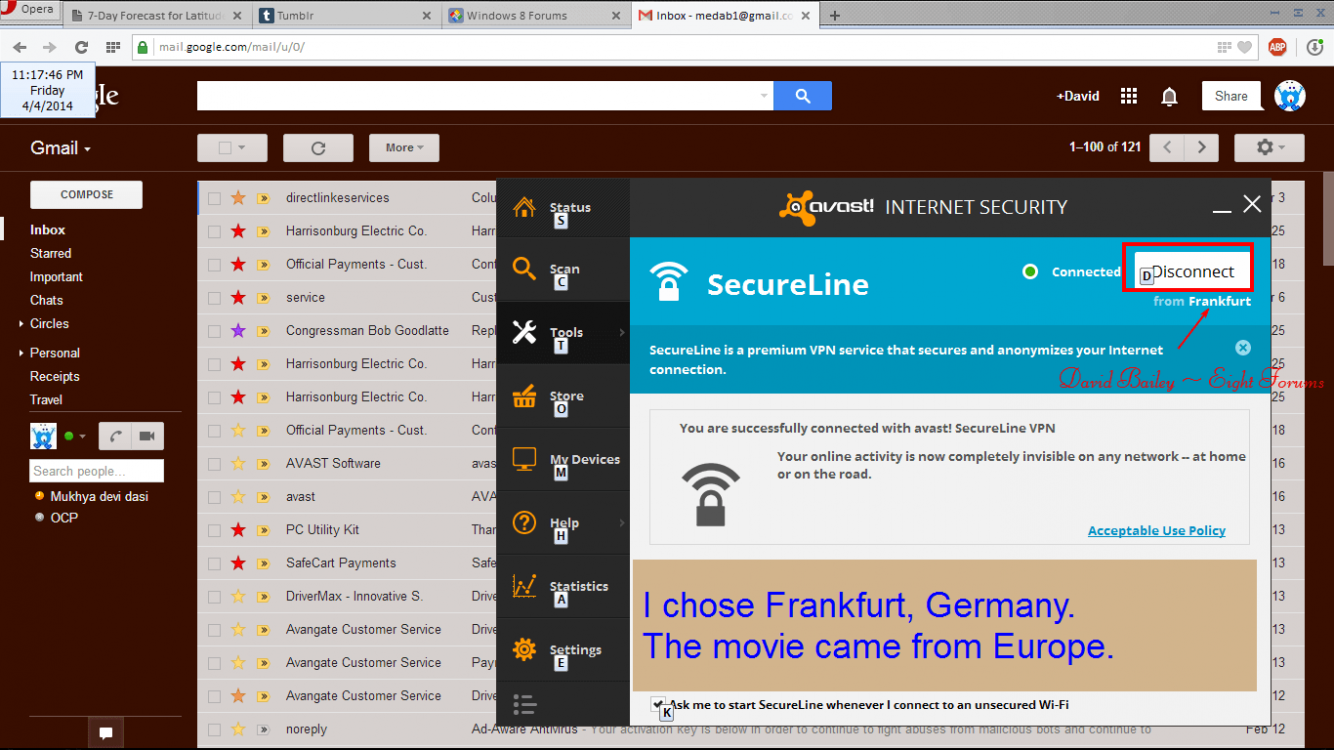
Task: Click the browser reload button
Action: click(81, 47)
